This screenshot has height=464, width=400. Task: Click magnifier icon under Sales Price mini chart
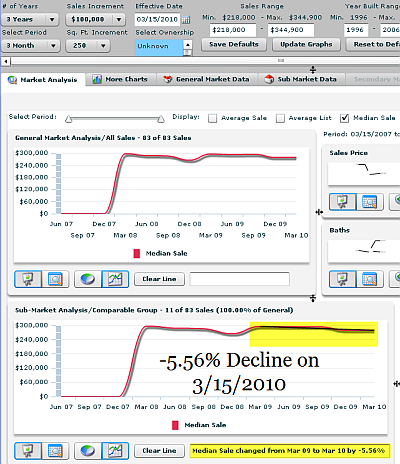[370, 202]
